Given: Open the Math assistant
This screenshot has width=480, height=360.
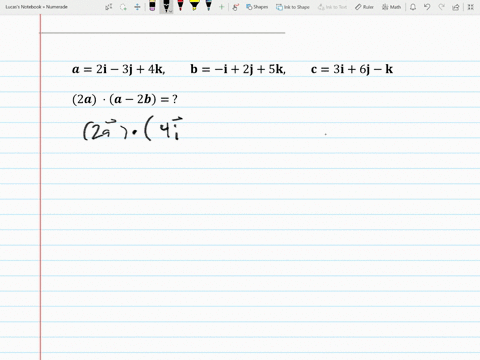Looking at the screenshot, I should click(x=391, y=7).
